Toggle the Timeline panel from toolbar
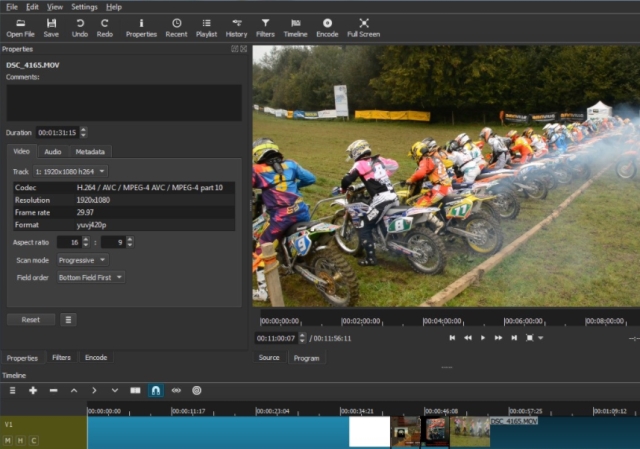Screen dimensions: 640x449 tap(296, 28)
